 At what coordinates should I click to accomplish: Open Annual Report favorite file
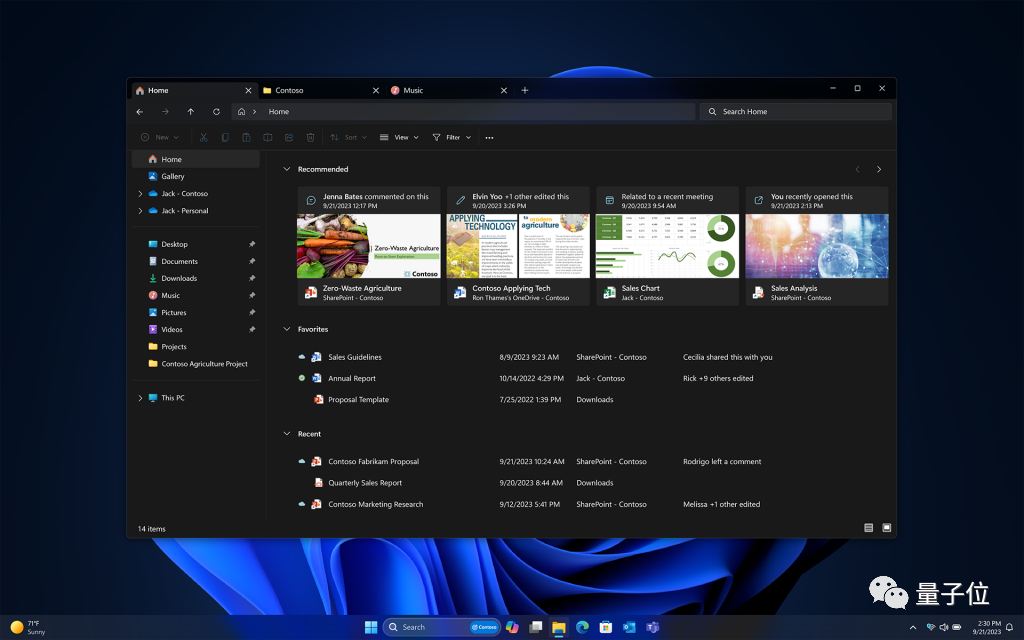coord(352,378)
